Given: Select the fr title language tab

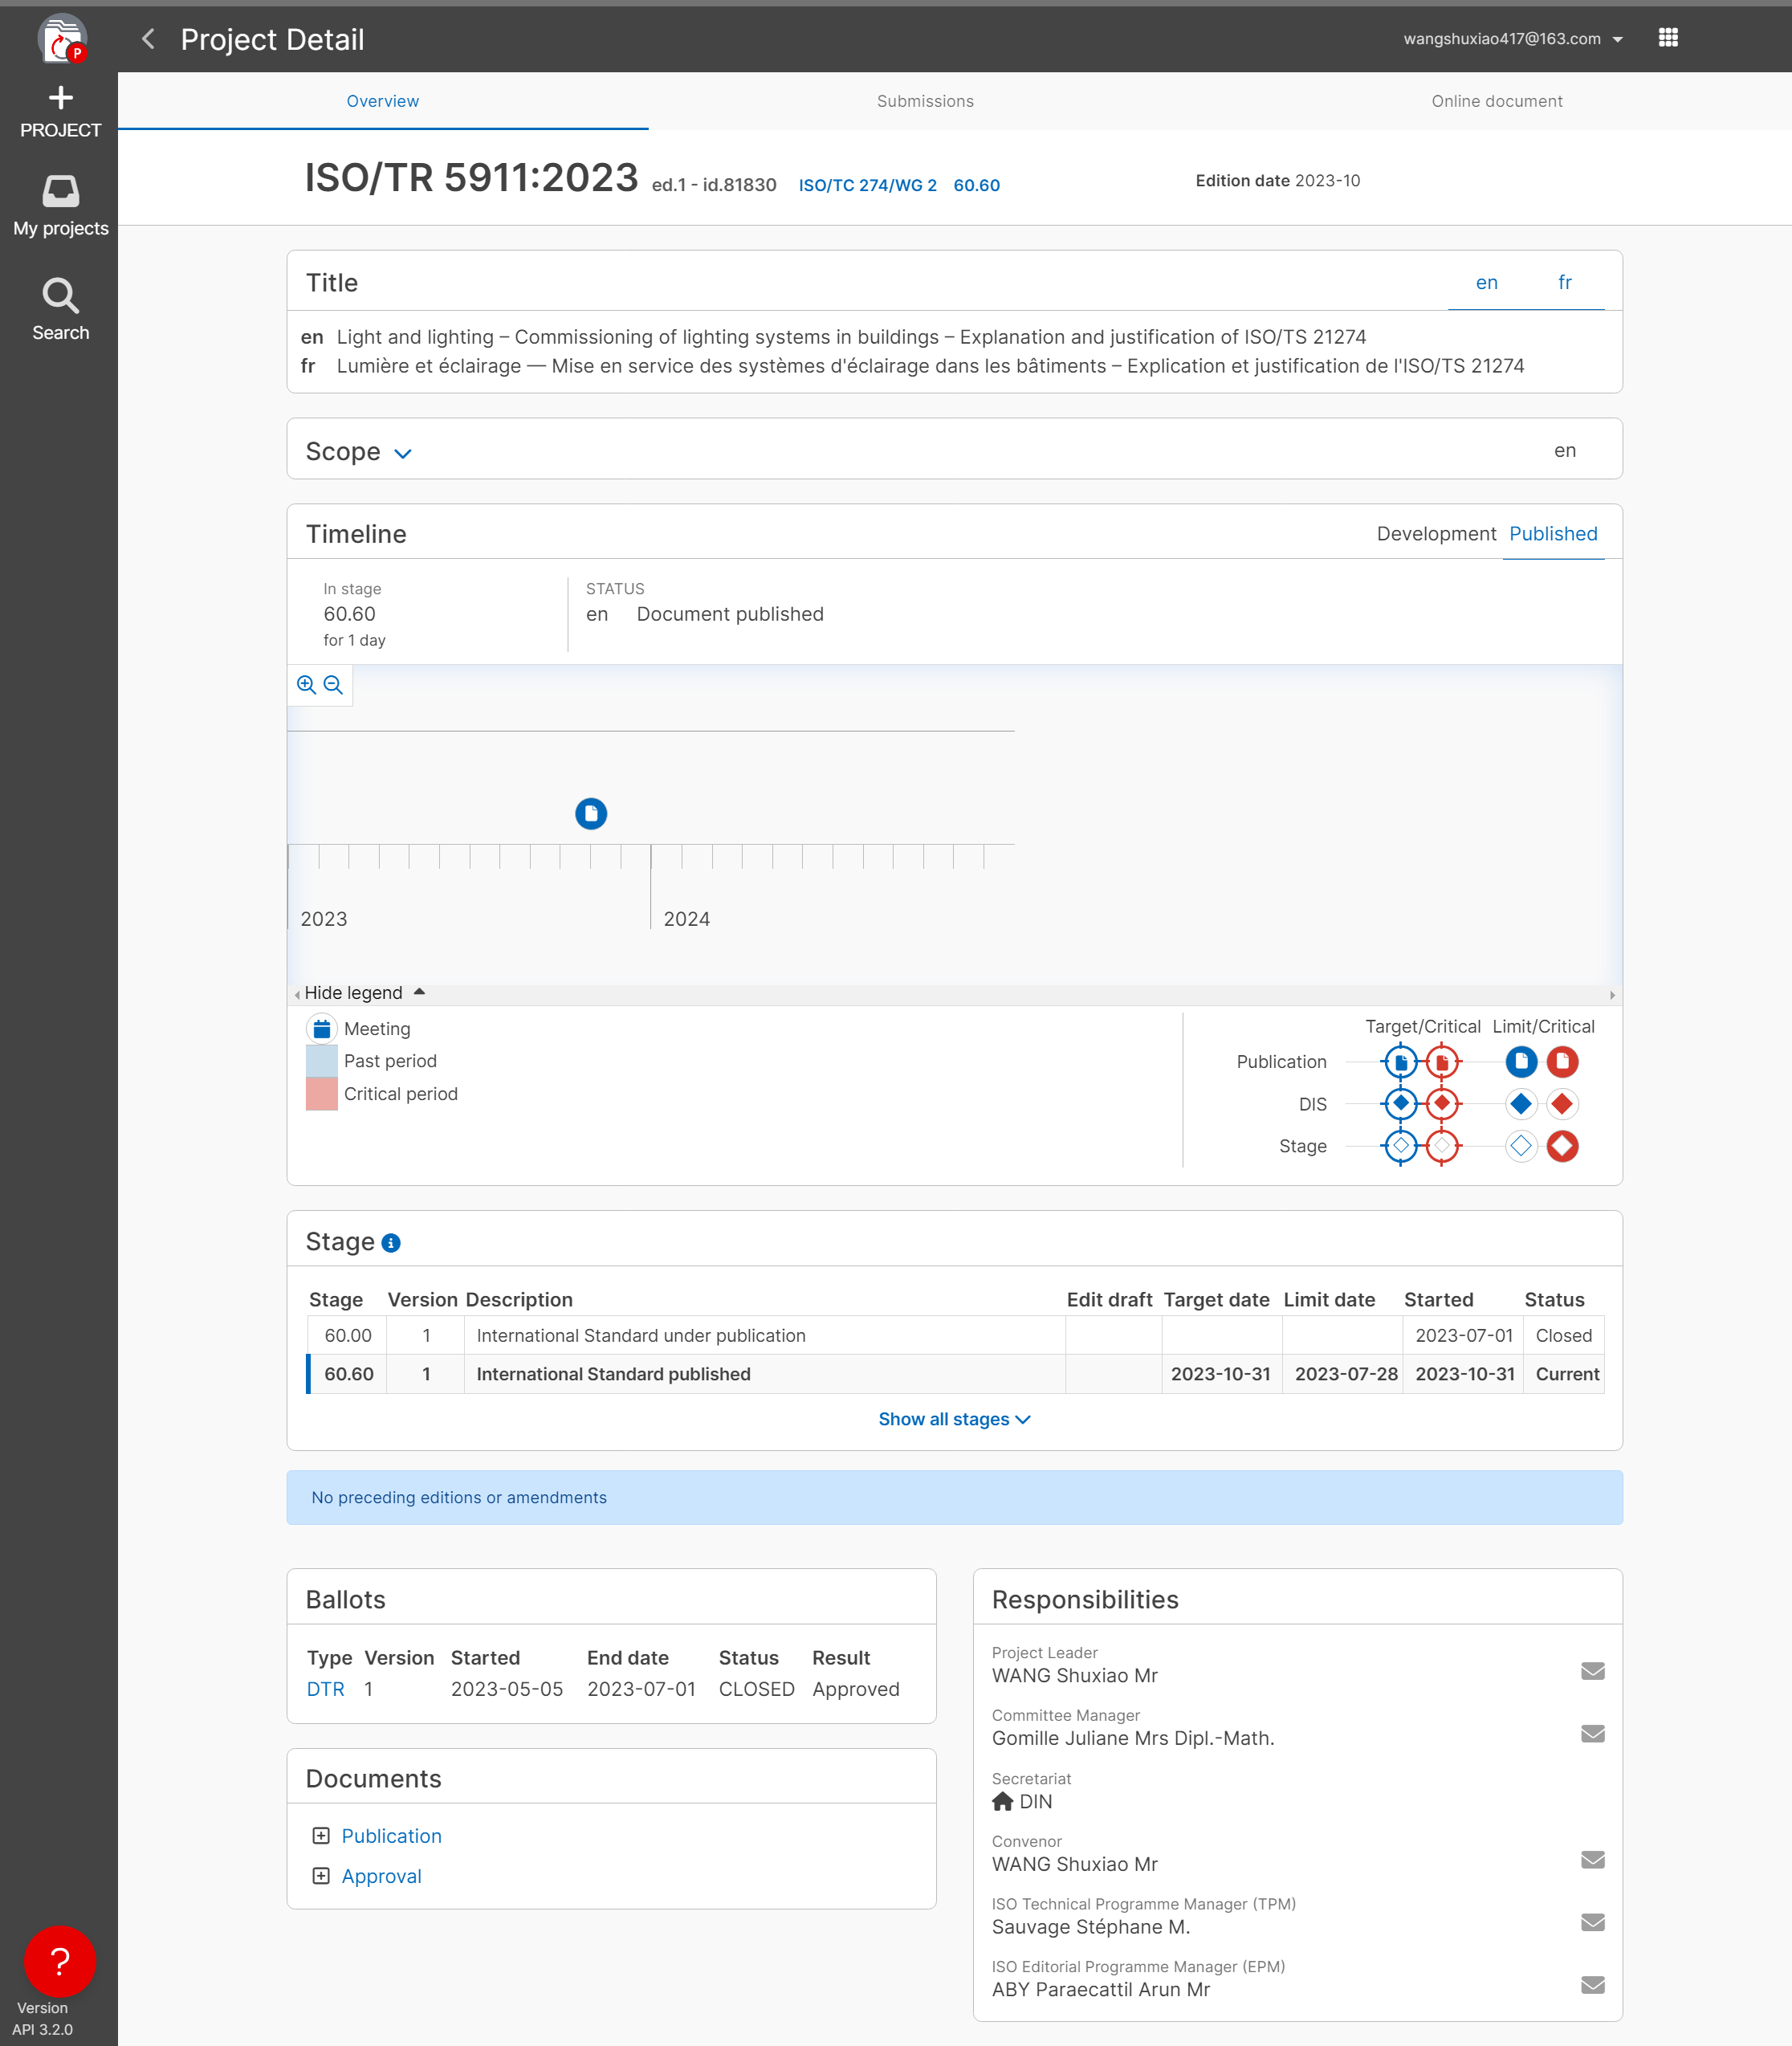Looking at the screenshot, I should click(x=1565, y=283).
